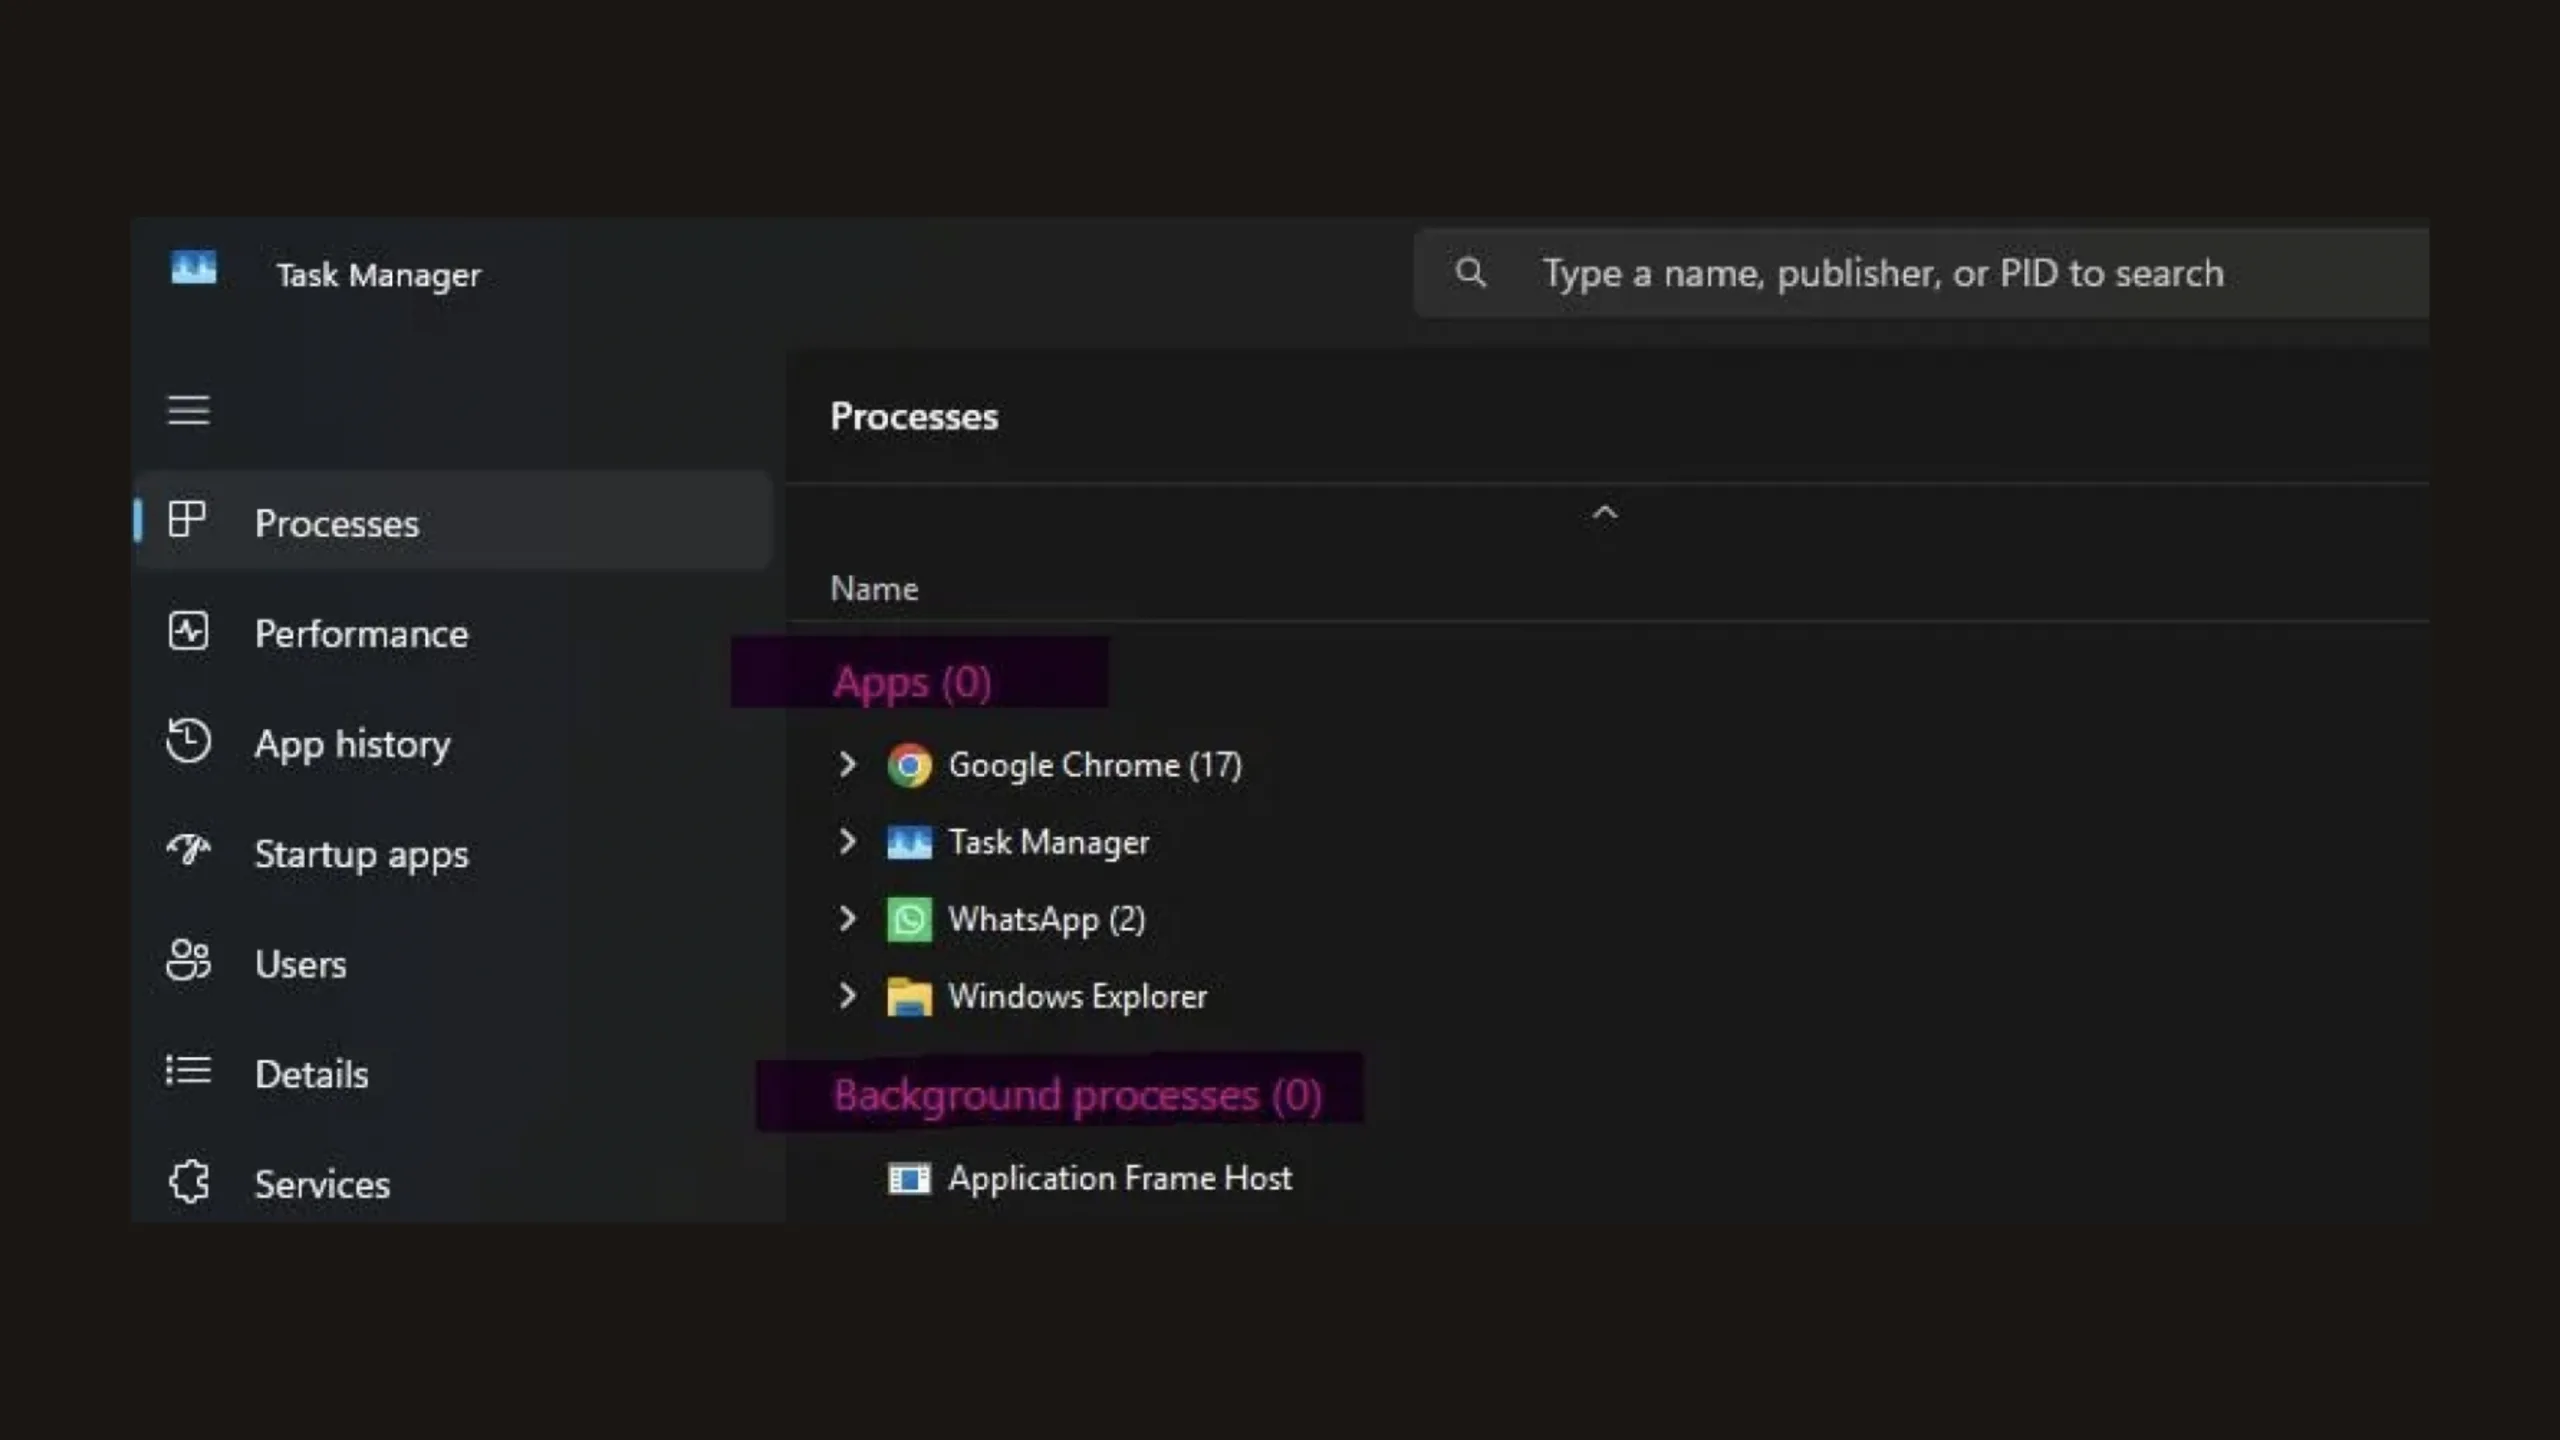Click the sort chevron above column headers

point(1604,513)
